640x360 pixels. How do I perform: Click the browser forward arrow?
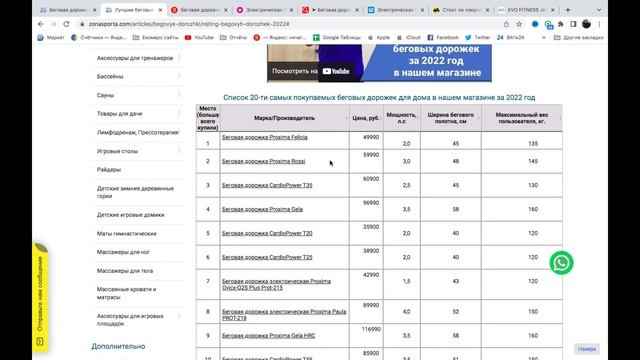point(53,24)
